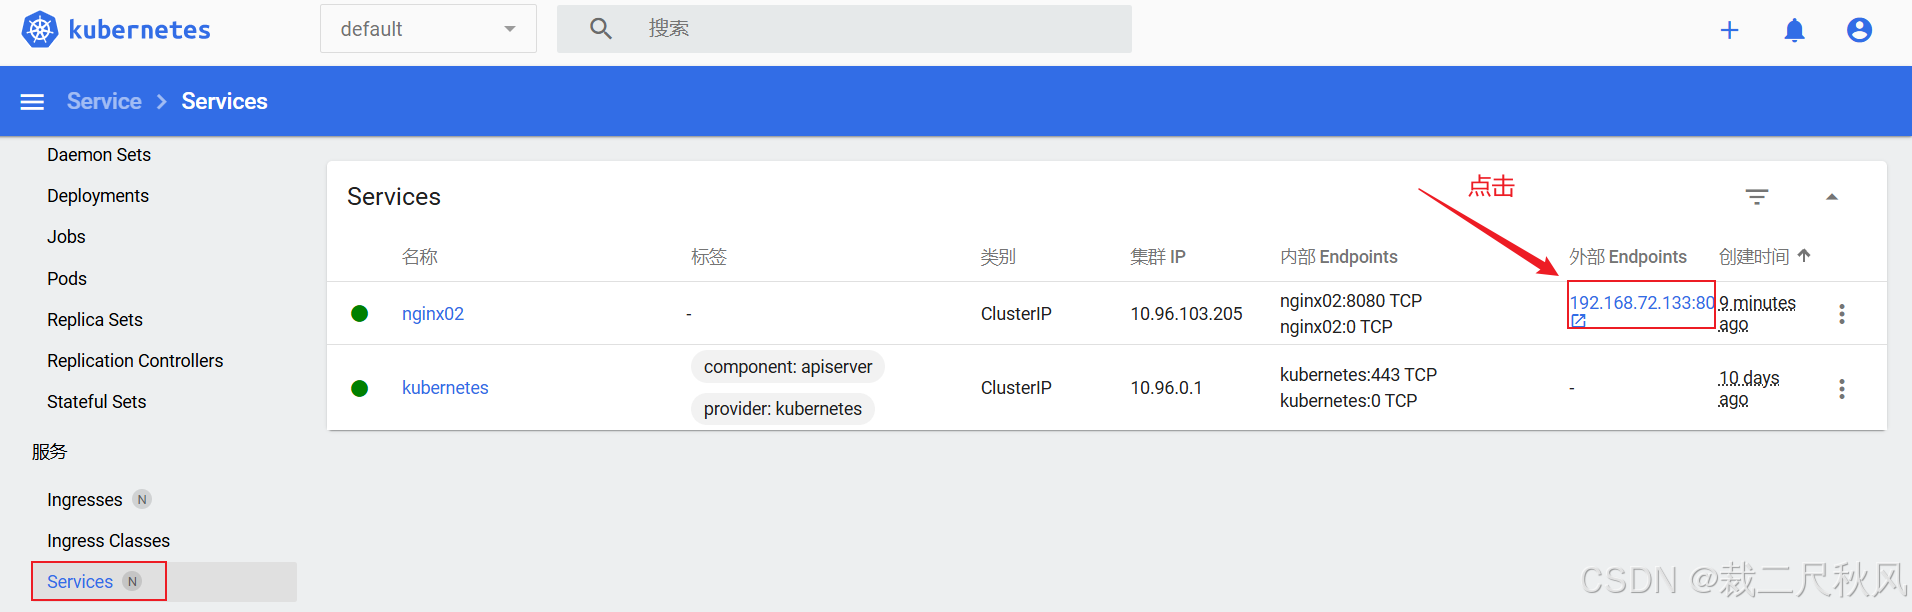The height and width of the screenshot is (612, 1912).
Task: Click the sort arrow next to 创建时间
Action: (1804, 256)
